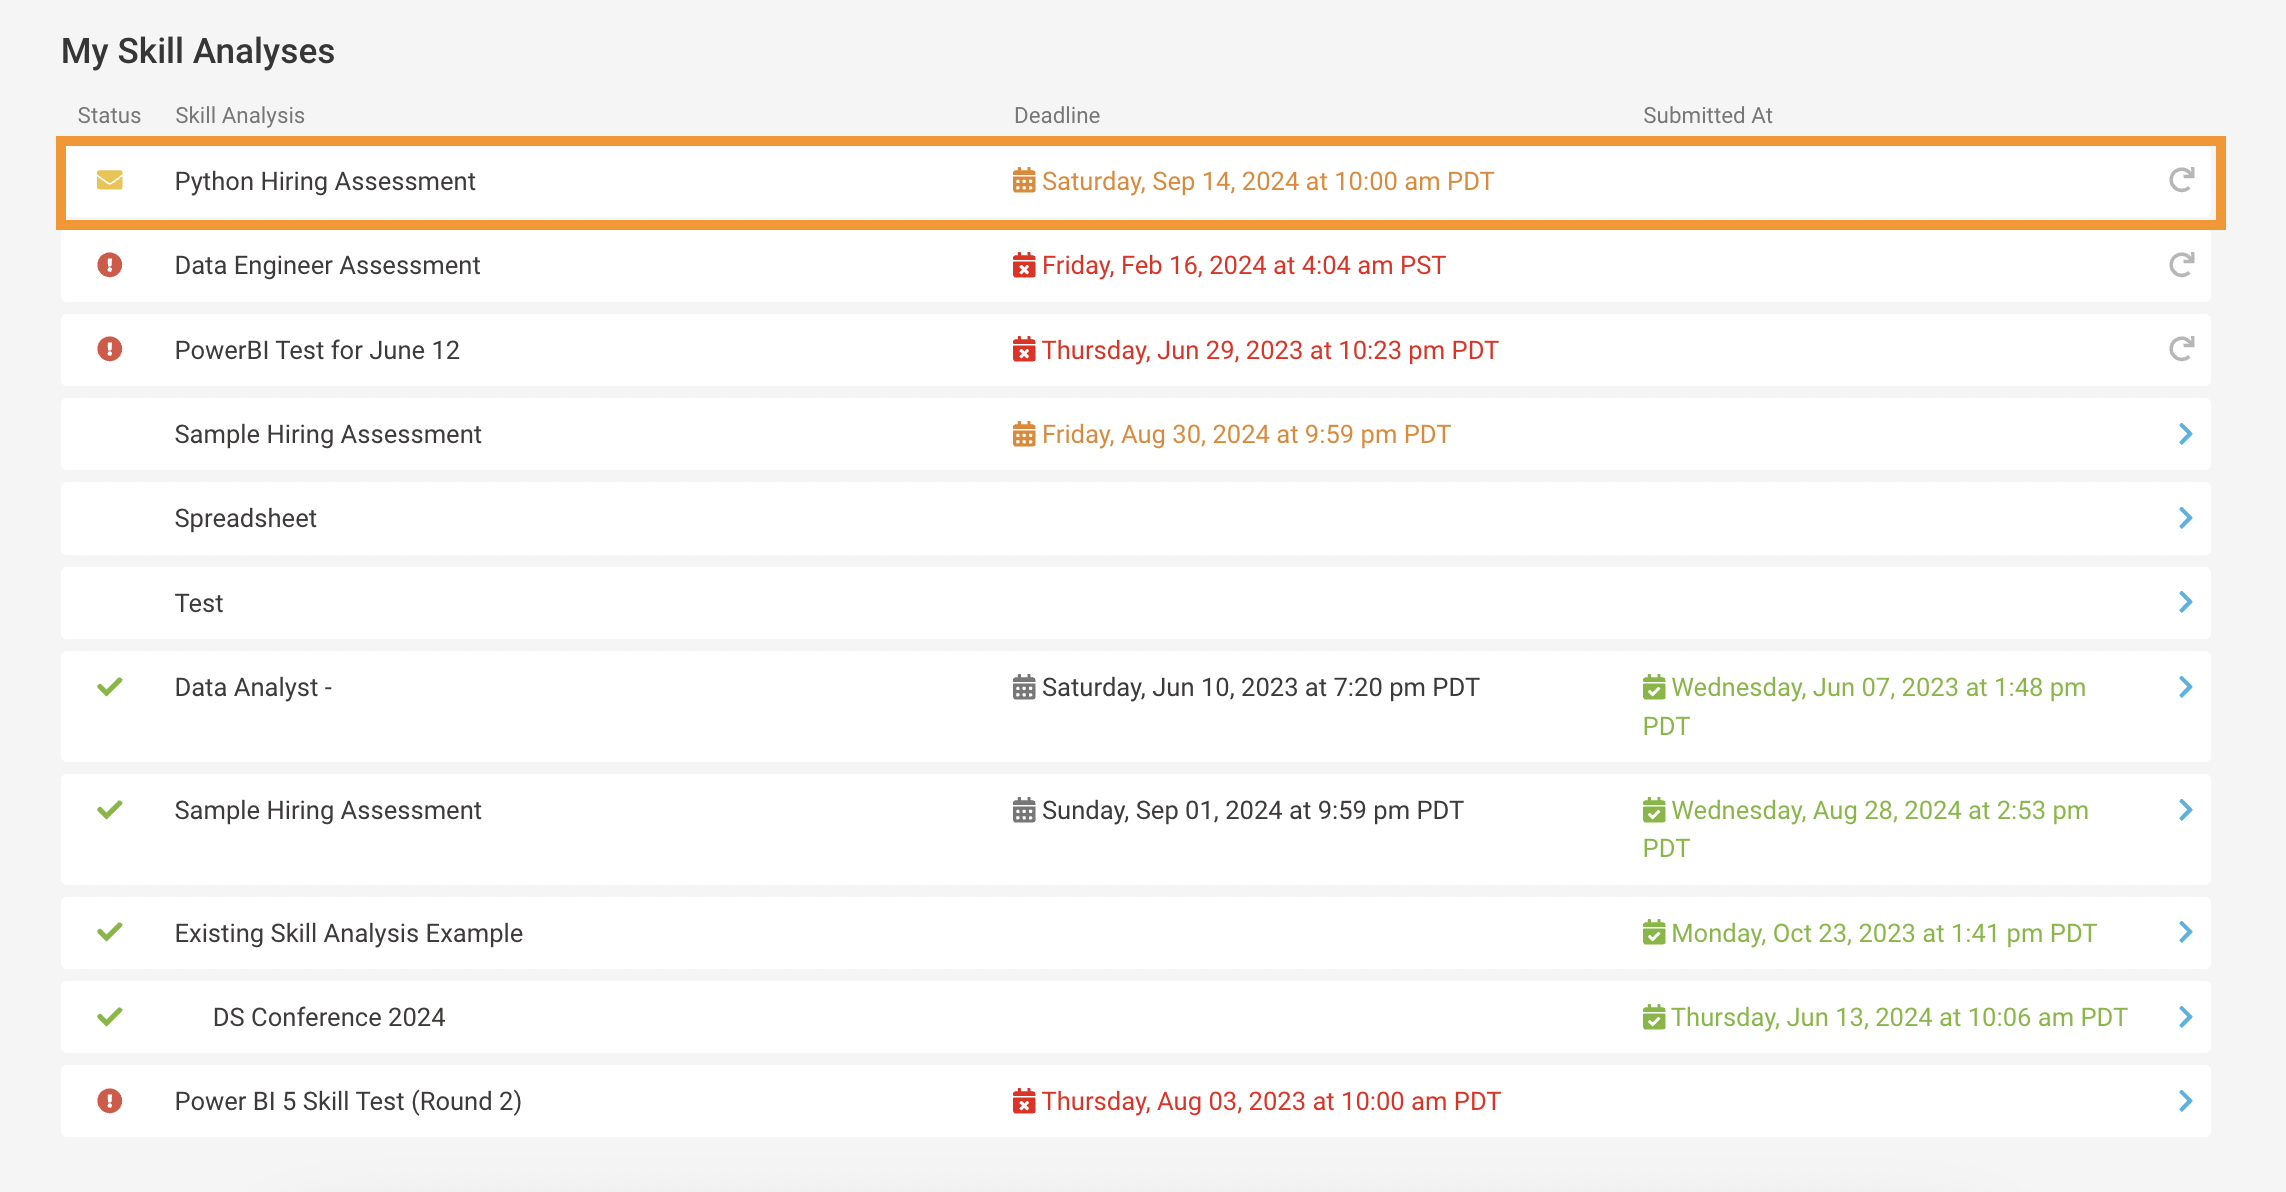Click the Data Analyst - name
The width and height of the screenshot is (2286, 1192).
pyautogui.click(x=253, y=687)
